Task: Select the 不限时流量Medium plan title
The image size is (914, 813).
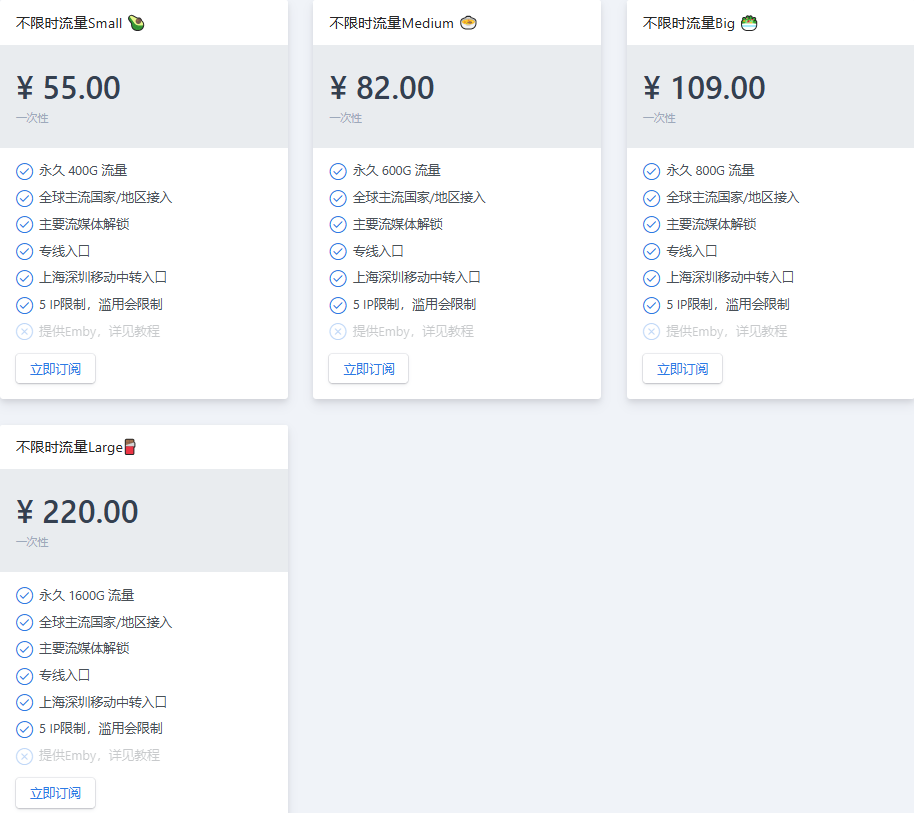Action: point(391,23)
